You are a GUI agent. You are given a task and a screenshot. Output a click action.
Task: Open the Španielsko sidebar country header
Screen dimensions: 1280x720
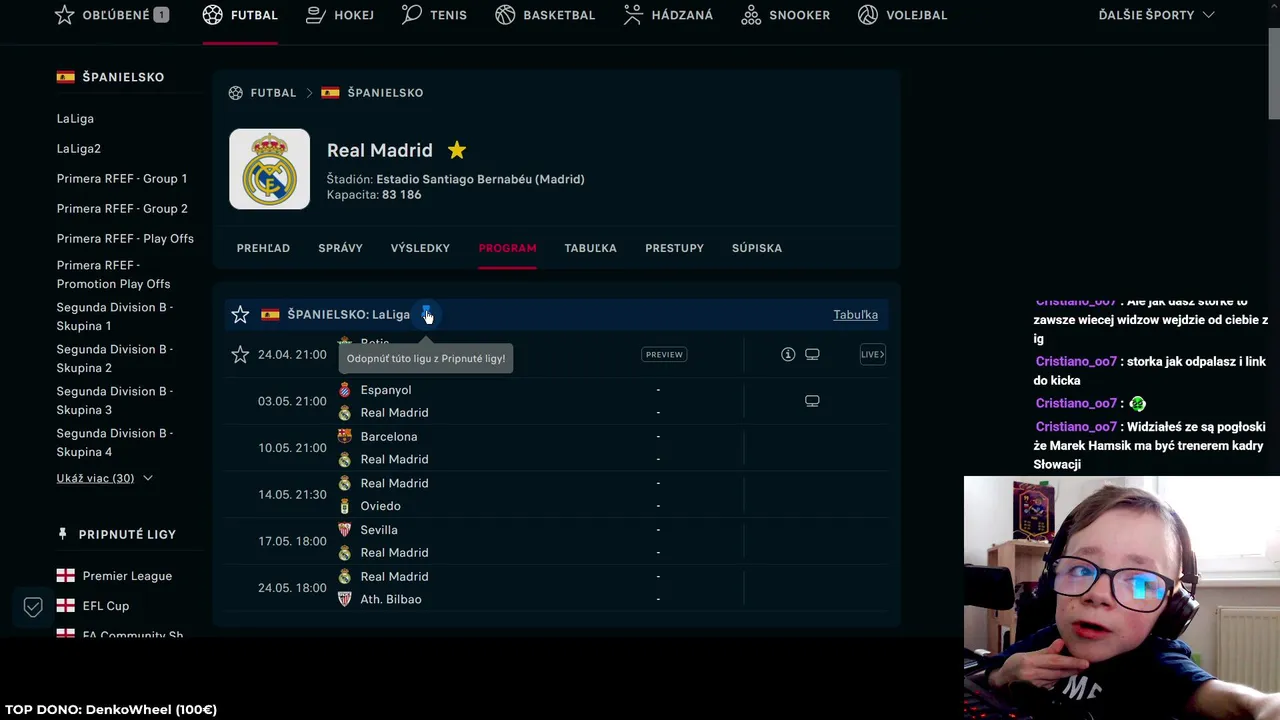point(123,77)
